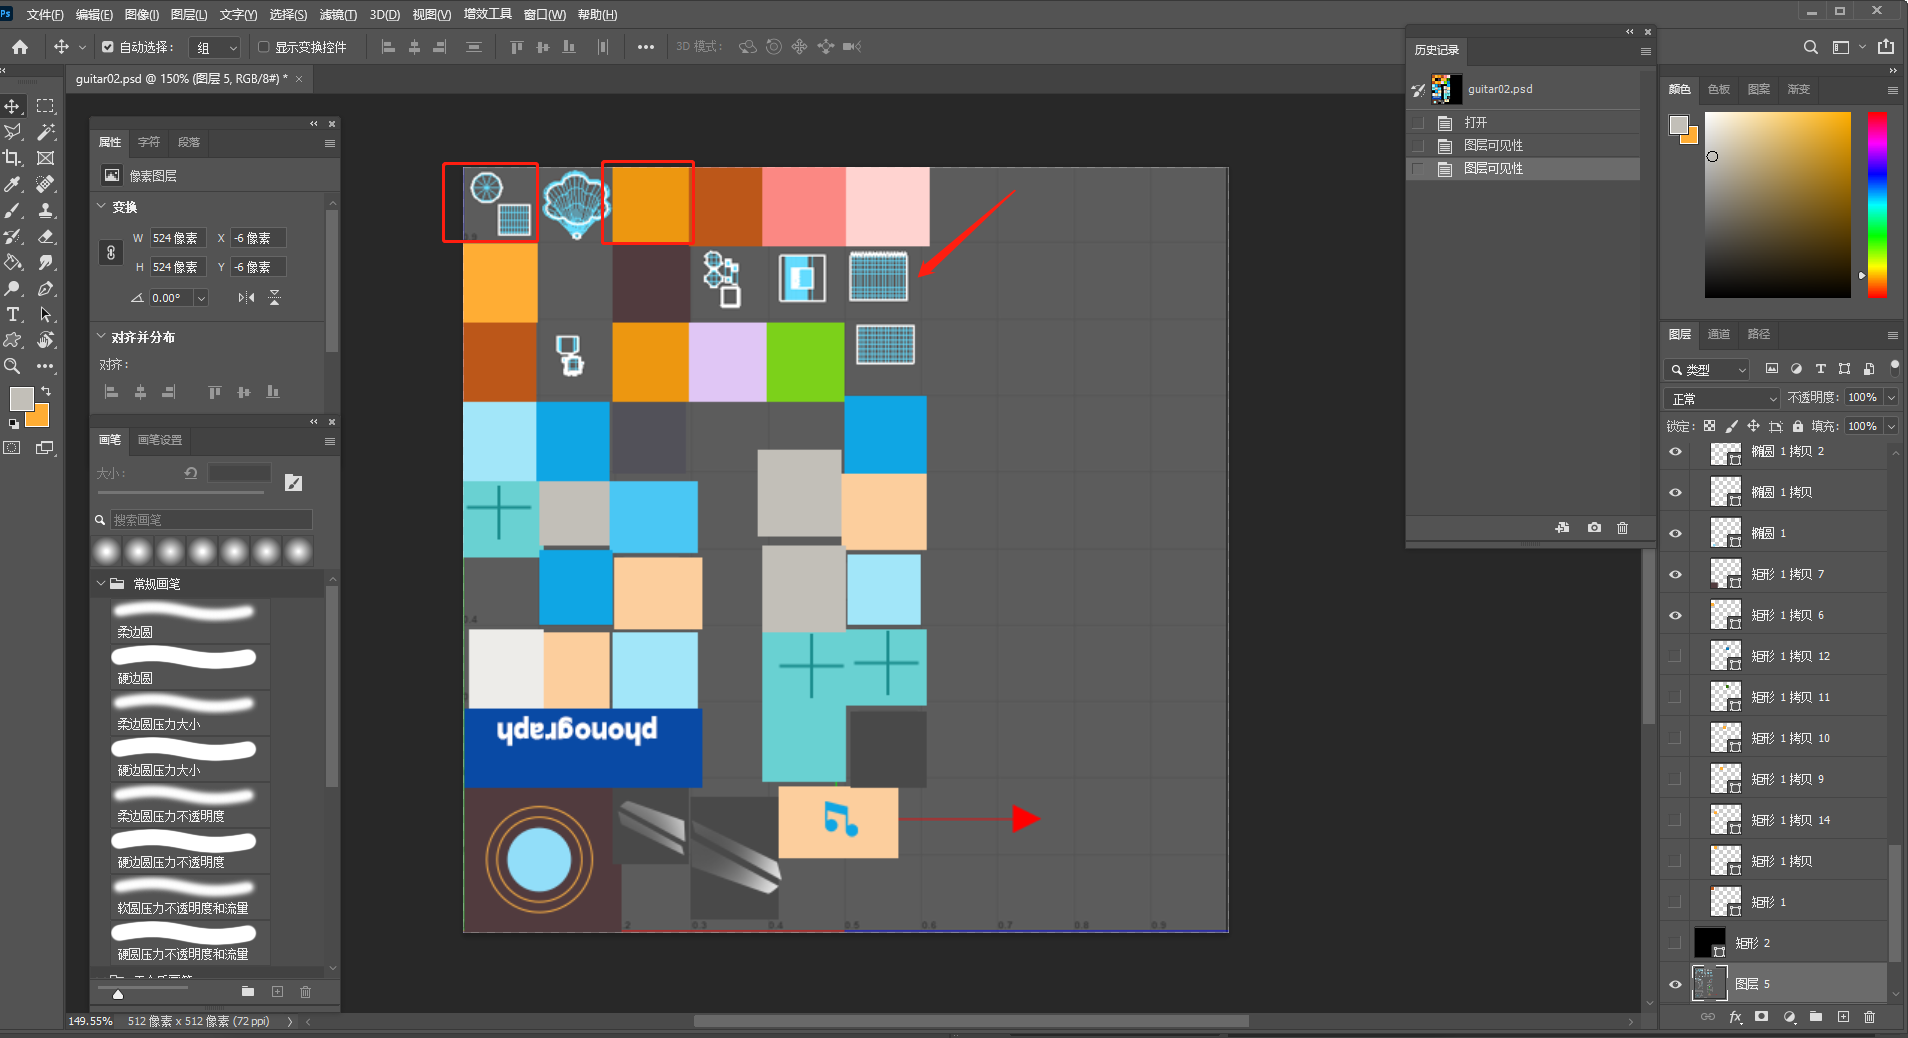Click the Home icon in options bar
This screenshot has width=1908, height=1038.
pos(20,47)
